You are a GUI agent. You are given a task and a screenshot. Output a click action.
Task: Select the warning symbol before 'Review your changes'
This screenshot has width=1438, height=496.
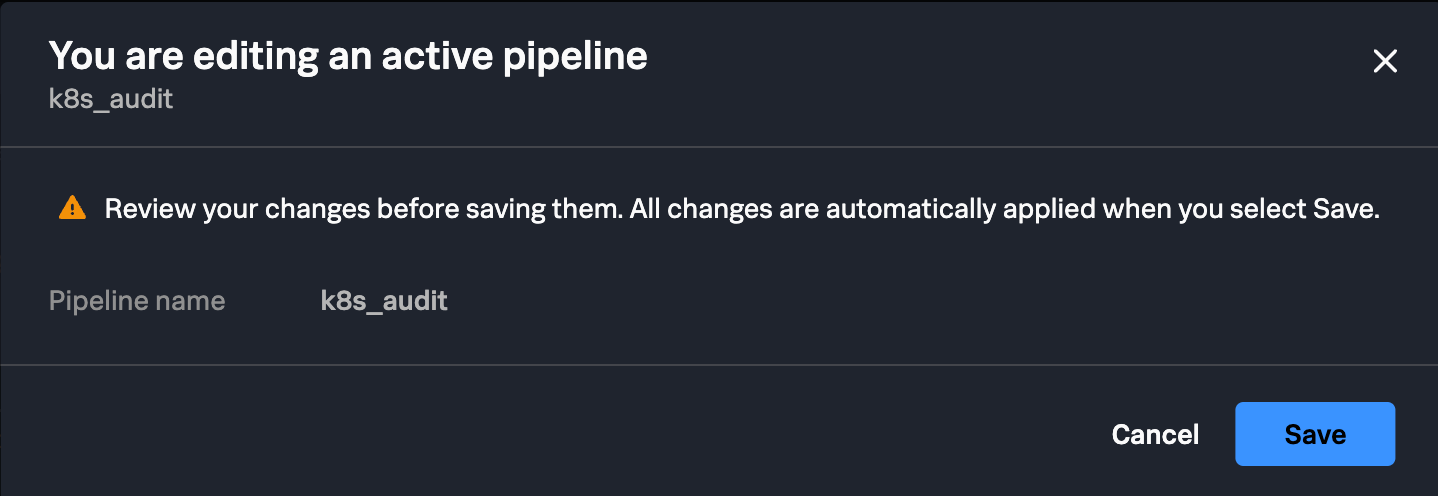click(x=72, y=209)
